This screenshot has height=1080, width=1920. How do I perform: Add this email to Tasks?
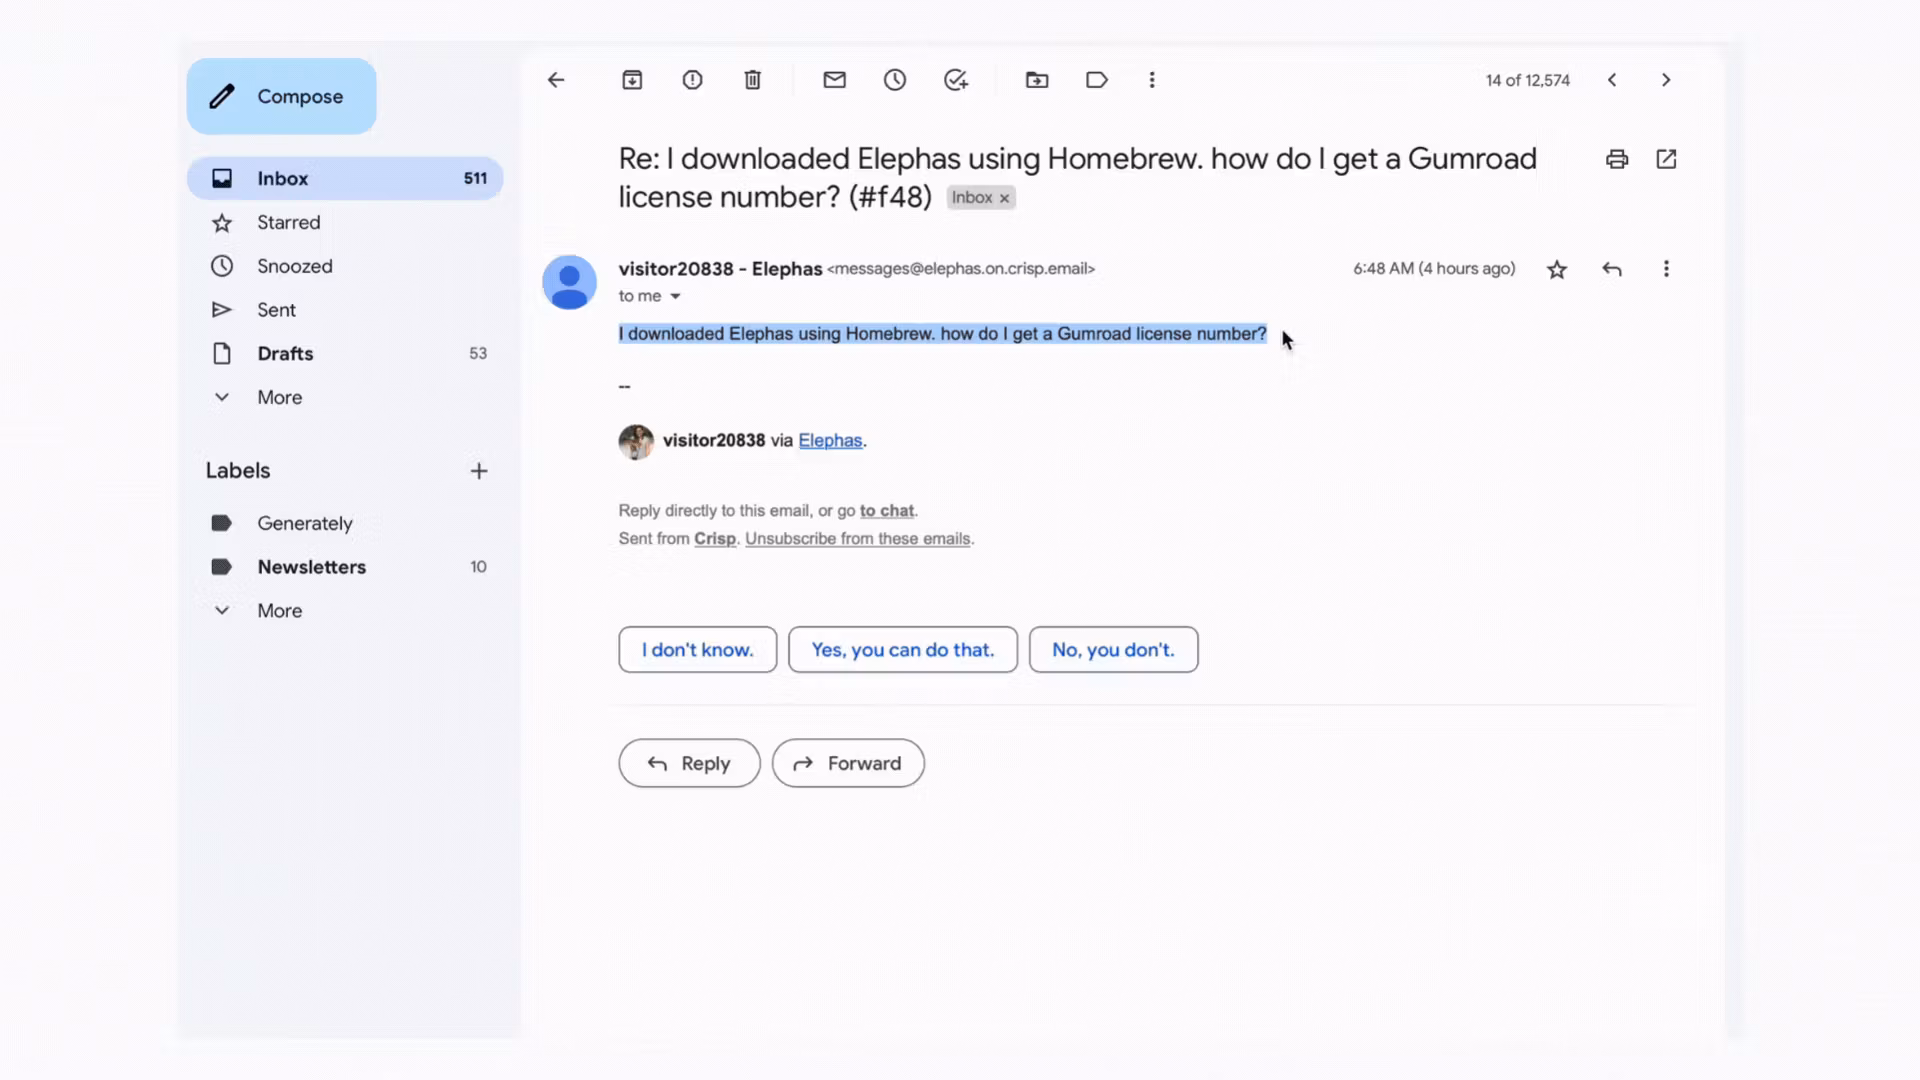coord(956,80)
